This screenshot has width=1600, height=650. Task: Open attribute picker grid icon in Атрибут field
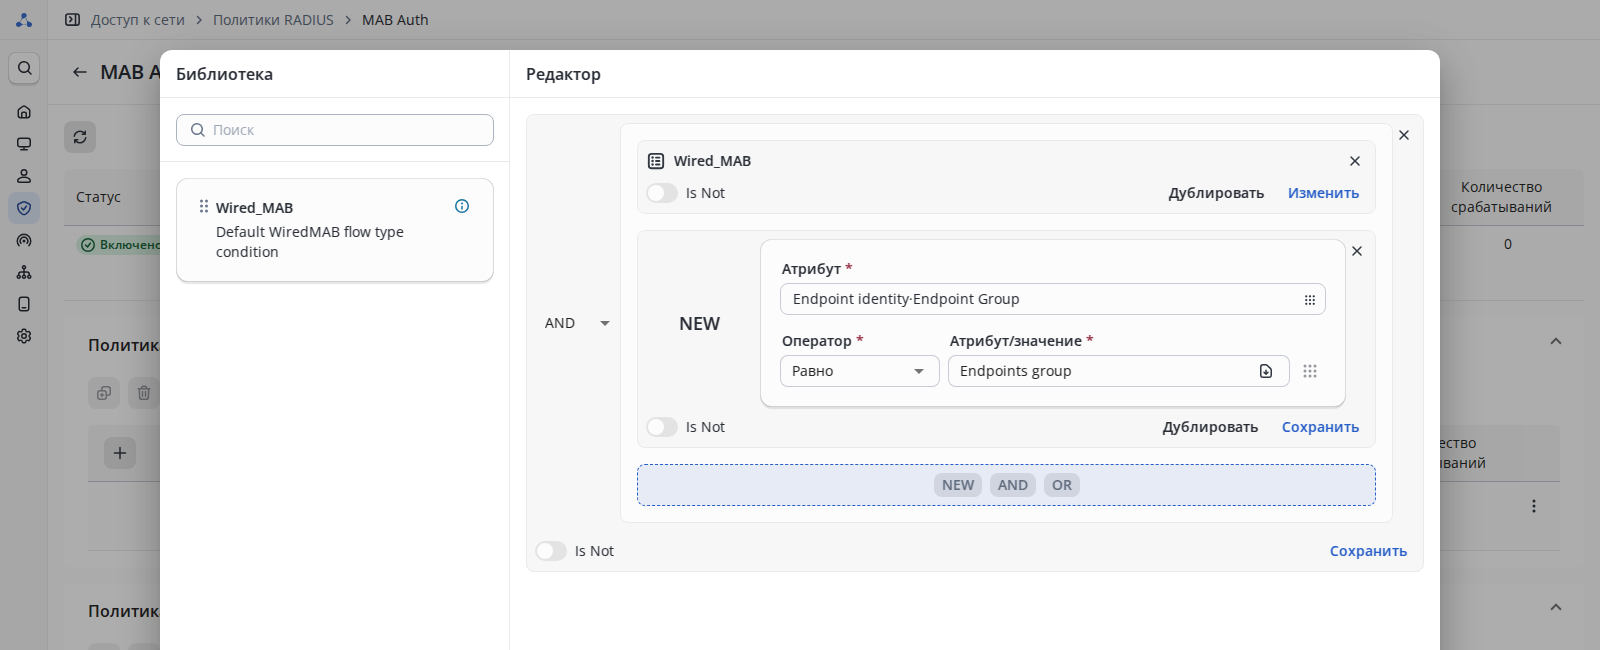[x=1309, y=300]
